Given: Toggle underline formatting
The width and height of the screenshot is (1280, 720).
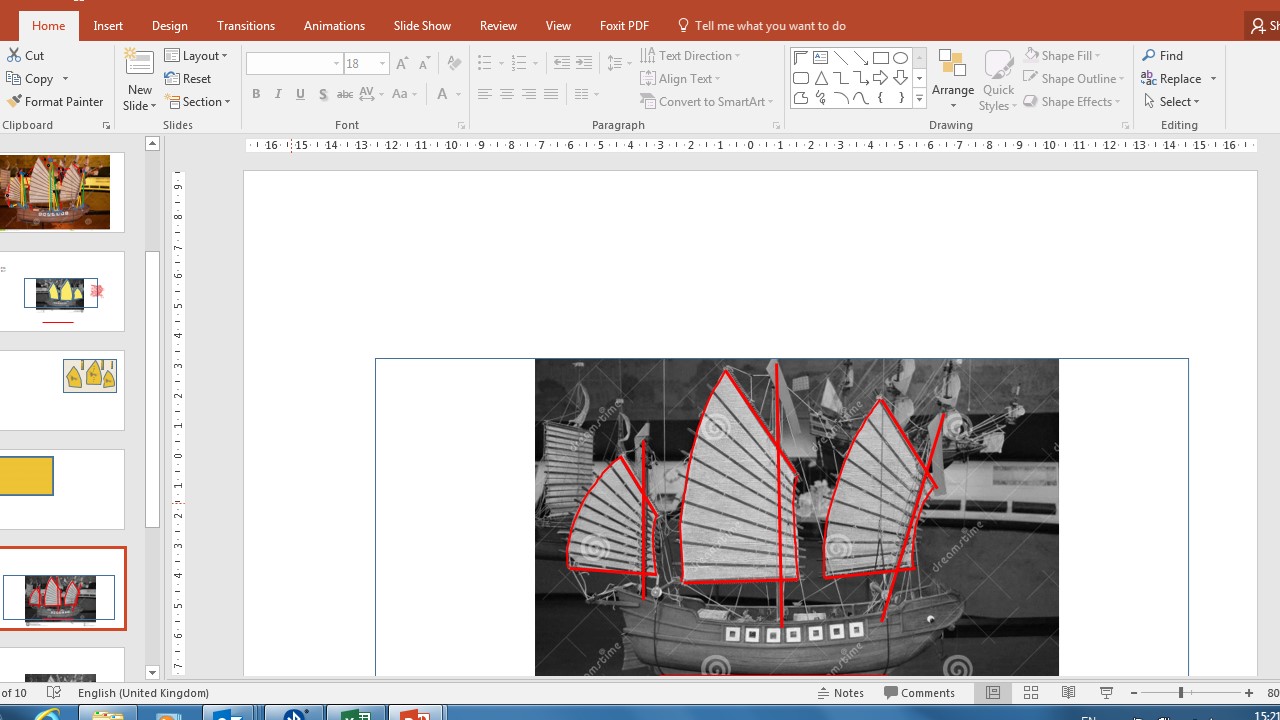Looking at the screenshot, I should pyautogui.click(x=300, y=94).
